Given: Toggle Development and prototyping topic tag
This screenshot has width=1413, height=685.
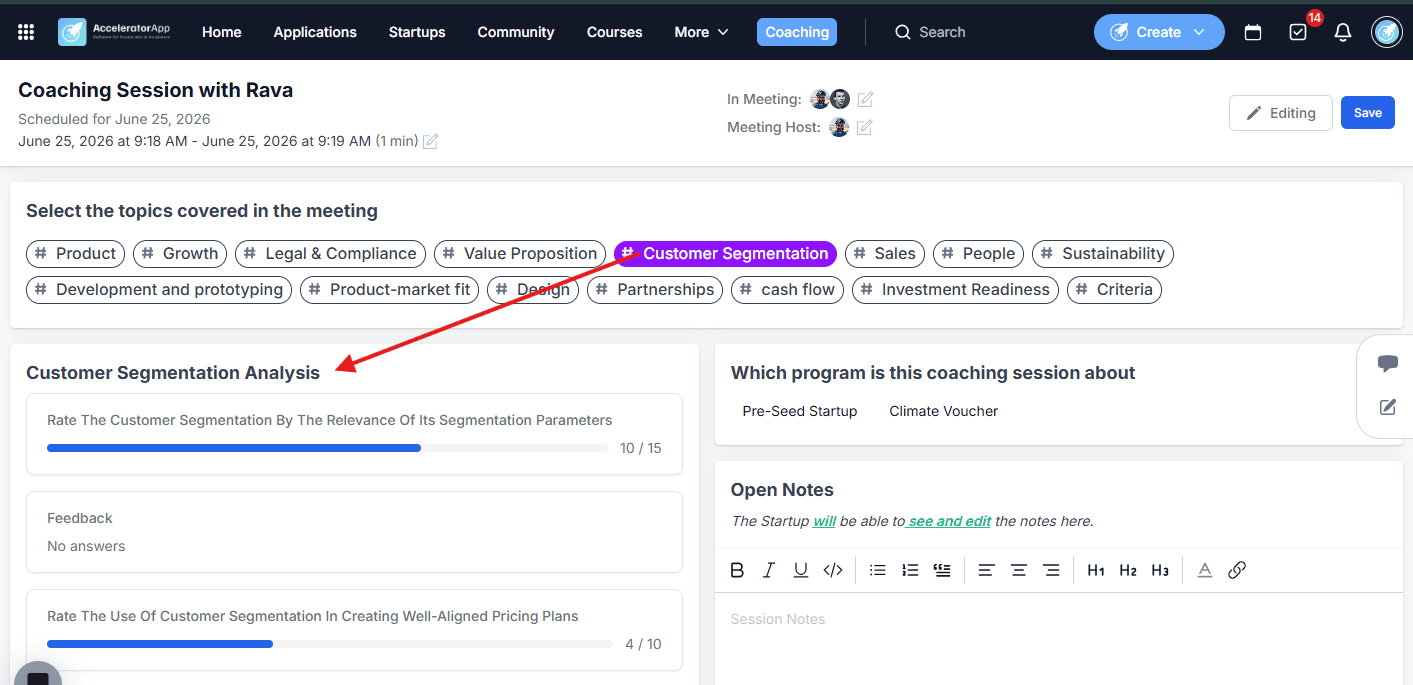Looking at the screenshot, I should [159, 290].
